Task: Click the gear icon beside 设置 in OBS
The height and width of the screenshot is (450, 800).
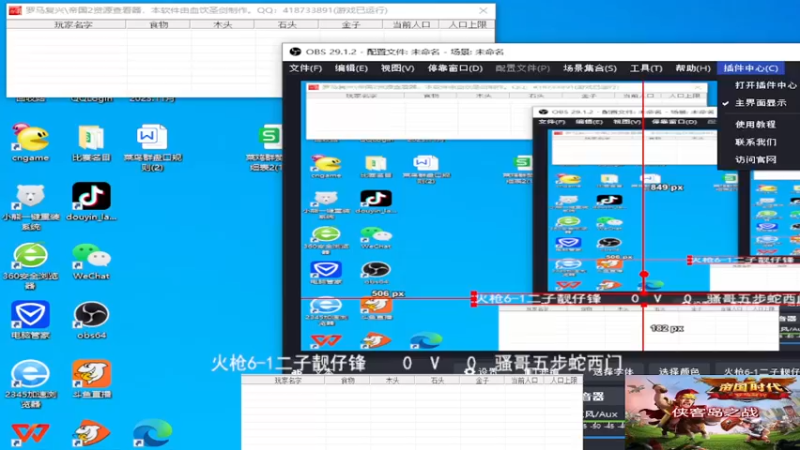Action: click(469, 371)
